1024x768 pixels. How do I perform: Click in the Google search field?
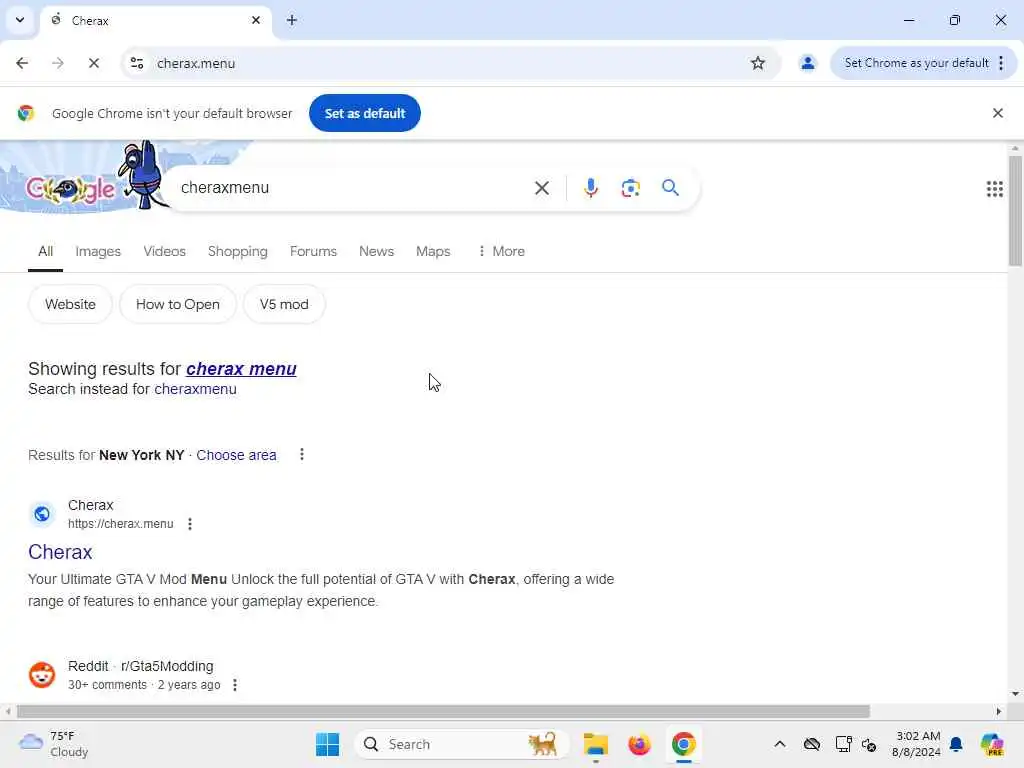[353, 188]
